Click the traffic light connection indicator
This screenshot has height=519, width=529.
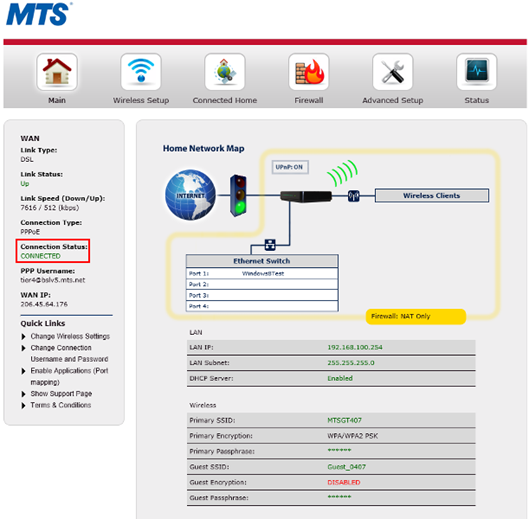tap(238, 195)
